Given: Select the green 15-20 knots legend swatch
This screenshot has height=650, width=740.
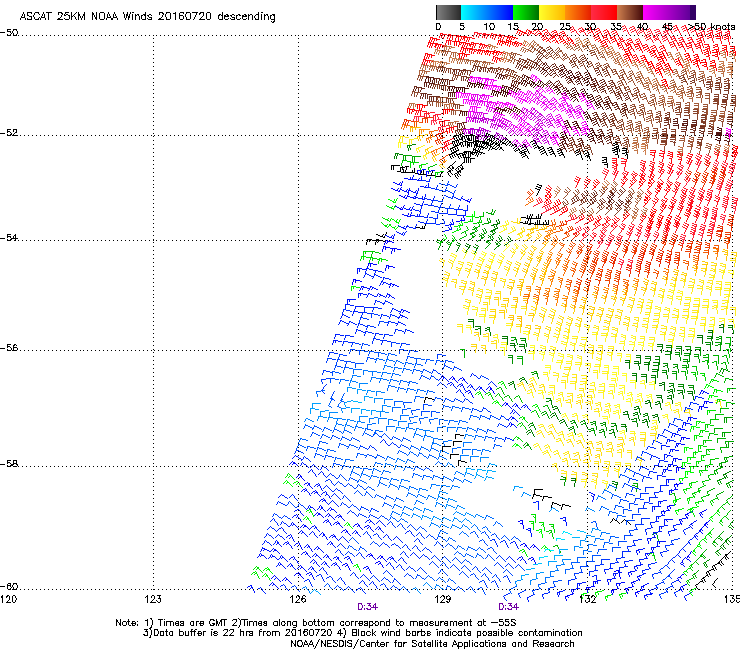Looking at the screenshot, I should (x=526, y=12).
